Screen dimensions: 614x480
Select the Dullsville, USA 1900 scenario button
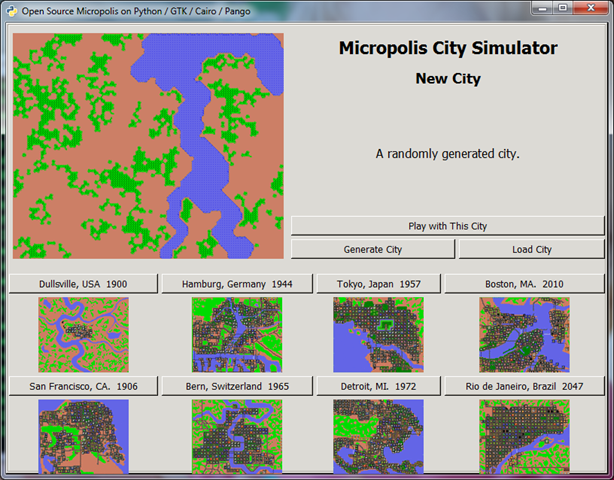pyautogui.click(x=83, y=284)
